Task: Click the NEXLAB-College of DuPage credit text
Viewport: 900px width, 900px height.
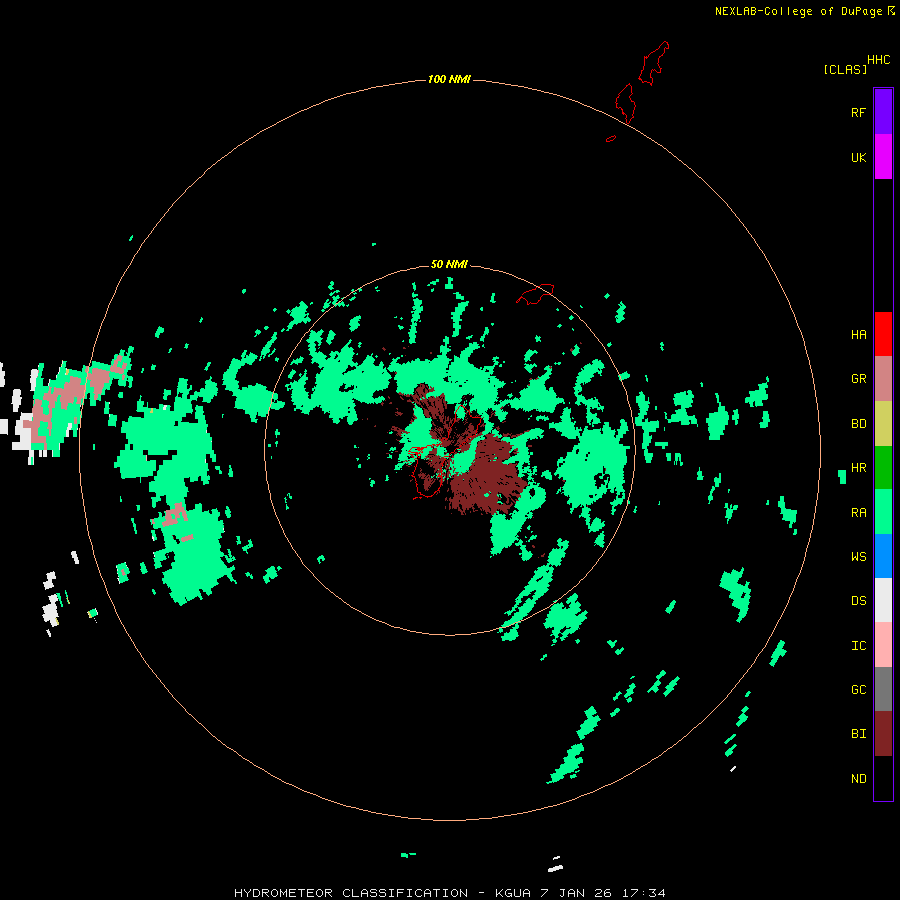Action: click(798, 11)
